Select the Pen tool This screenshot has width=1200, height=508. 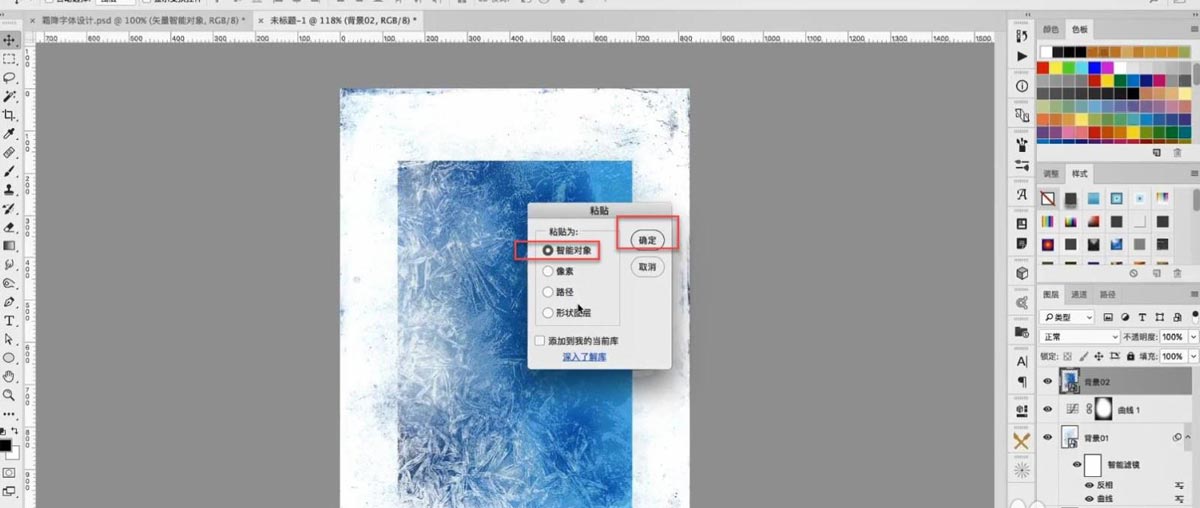pyautogui.click(x=9, y=302)
